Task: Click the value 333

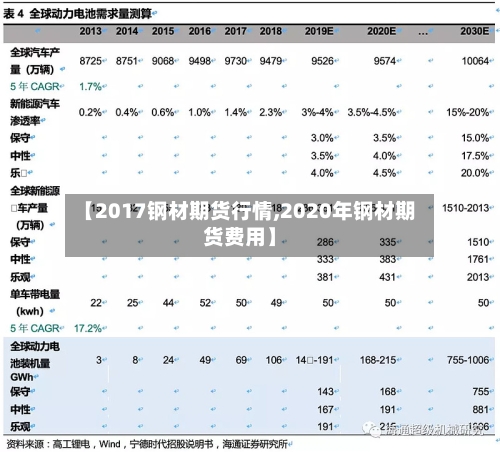Action: pyautogui.click(x=325, y=259)
